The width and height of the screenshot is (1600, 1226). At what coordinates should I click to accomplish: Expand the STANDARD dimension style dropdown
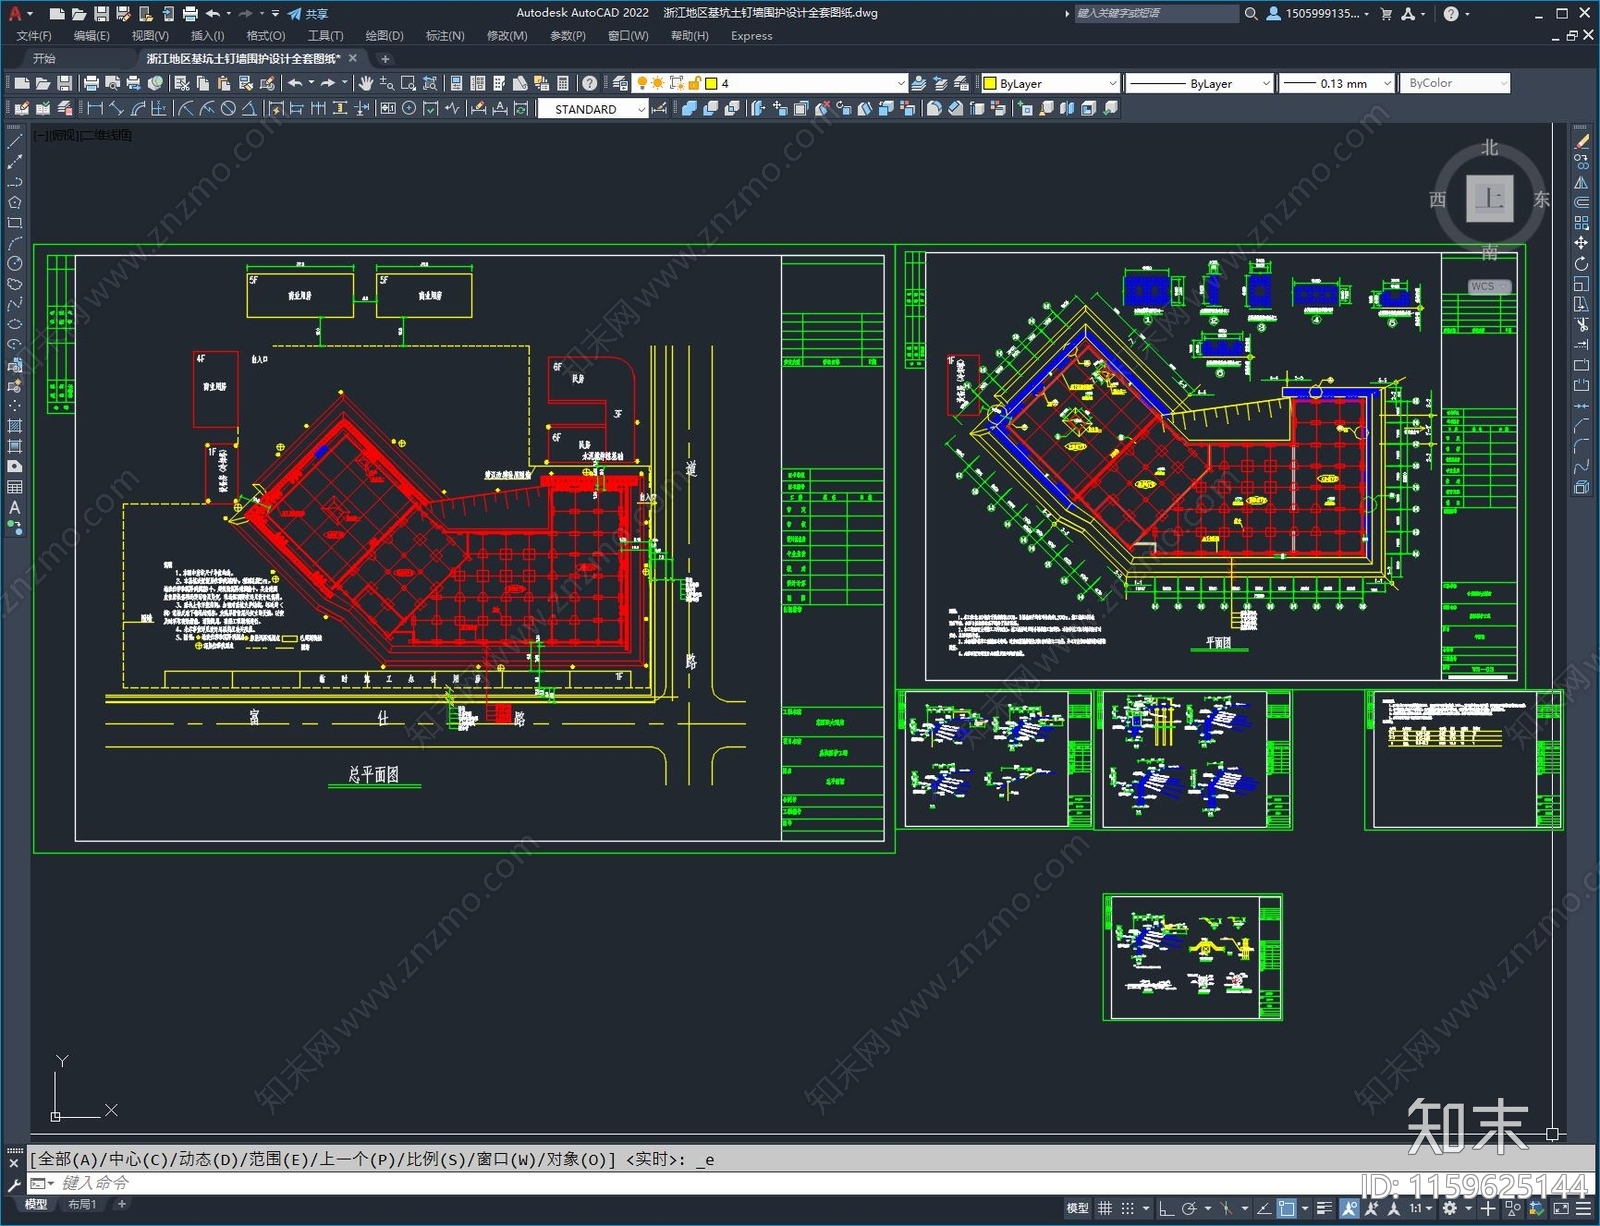pos(593,109)
